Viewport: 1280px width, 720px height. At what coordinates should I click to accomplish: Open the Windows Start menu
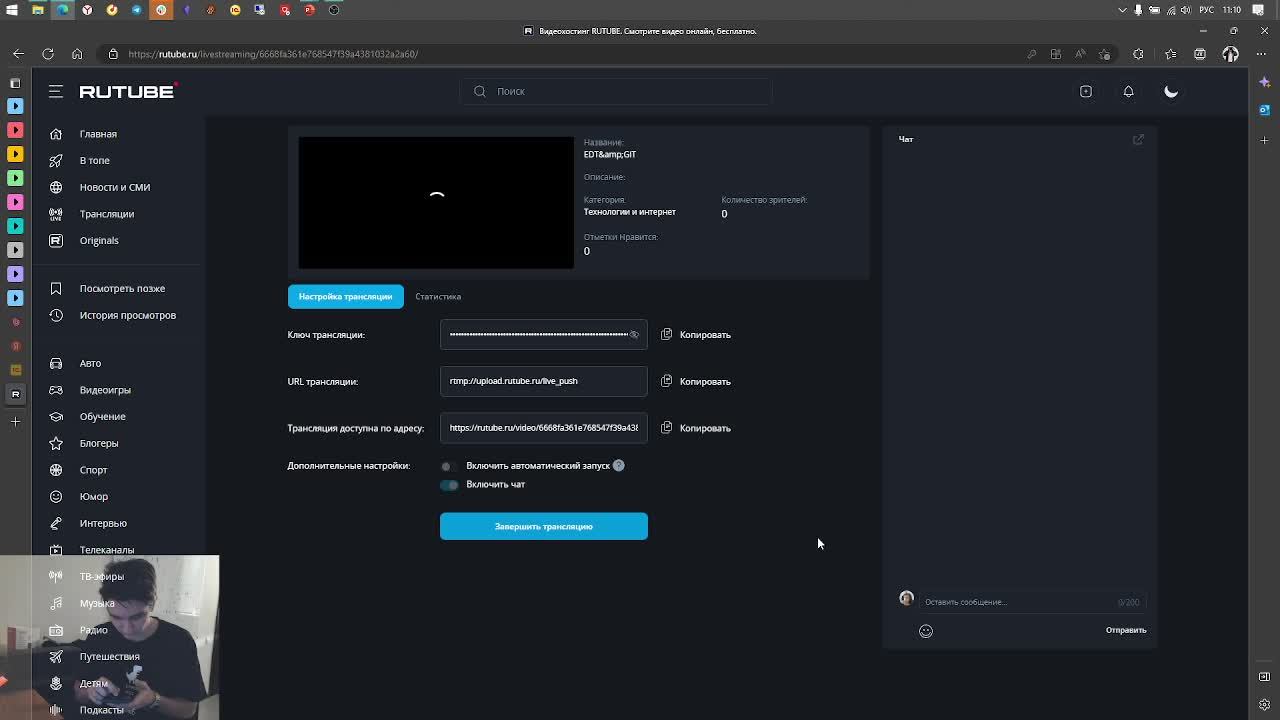pyautogui.click(x=13, y=10)
